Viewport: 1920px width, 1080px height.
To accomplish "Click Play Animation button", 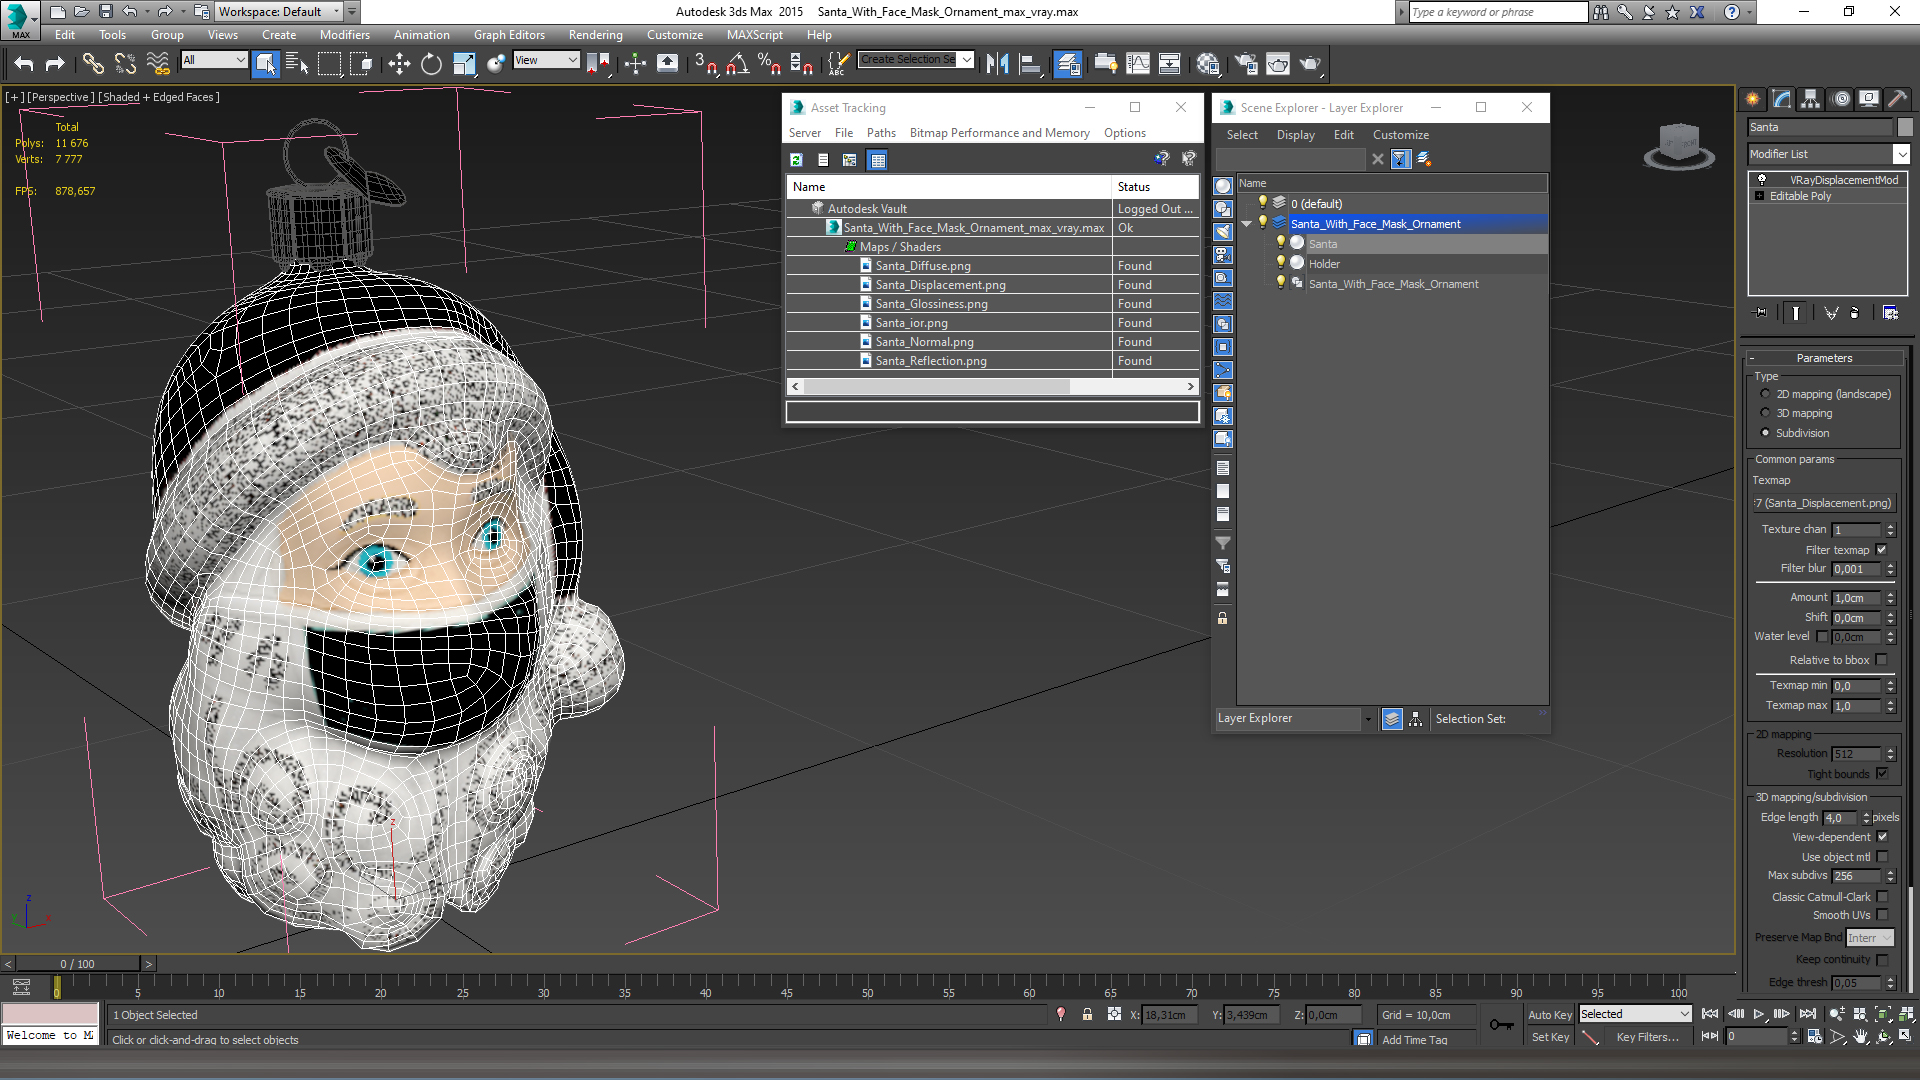I will click(x=1758, y=1014).
